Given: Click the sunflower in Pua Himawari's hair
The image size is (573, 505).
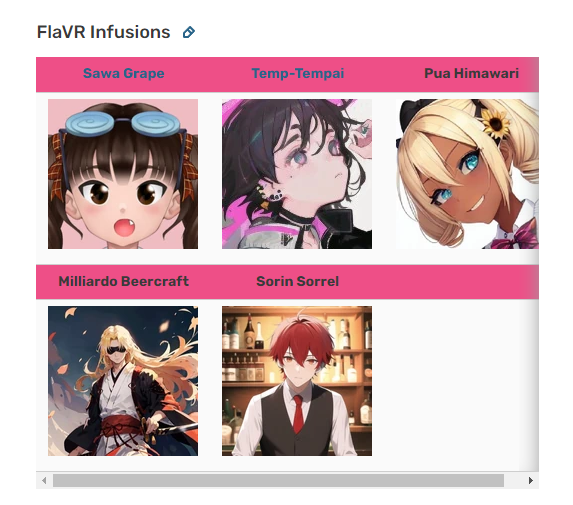Looking at the screenshot, I should point(496,123).
